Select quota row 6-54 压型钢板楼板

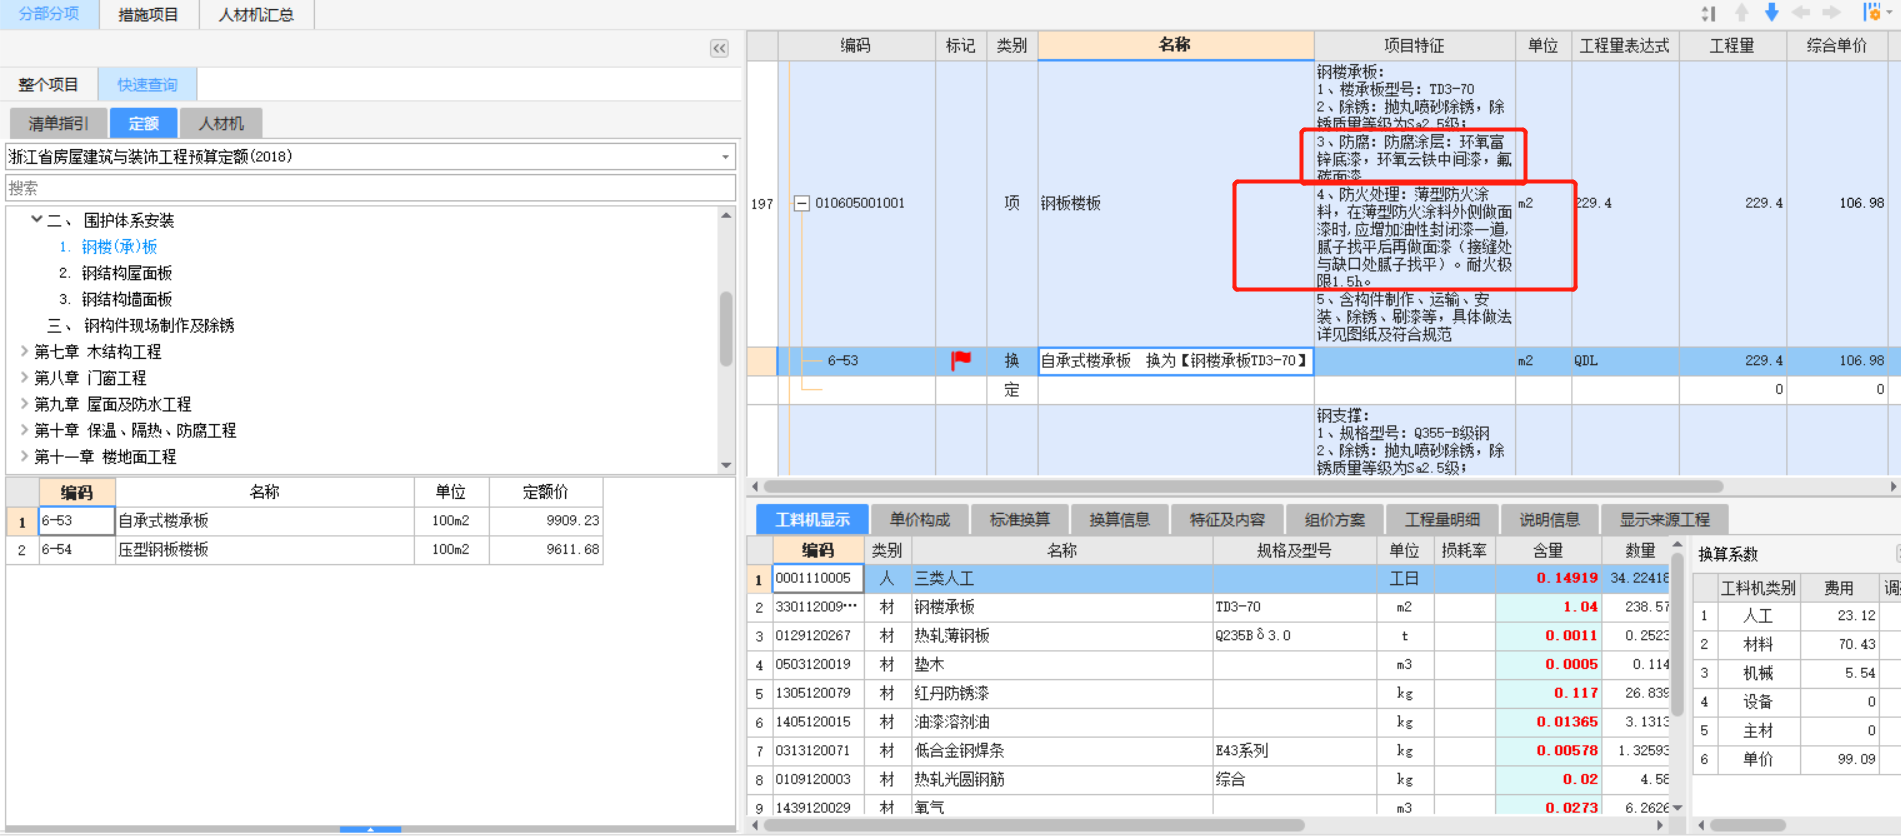click(x=305, y=550)
